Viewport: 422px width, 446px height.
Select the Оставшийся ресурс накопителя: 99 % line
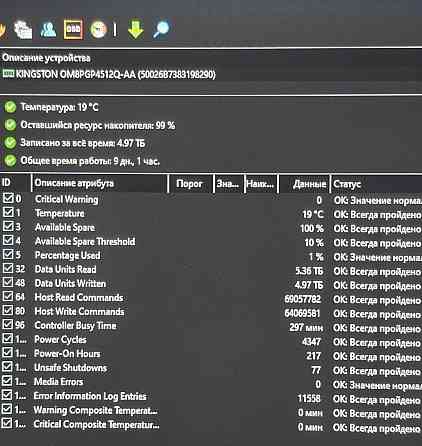pos(98,125)
